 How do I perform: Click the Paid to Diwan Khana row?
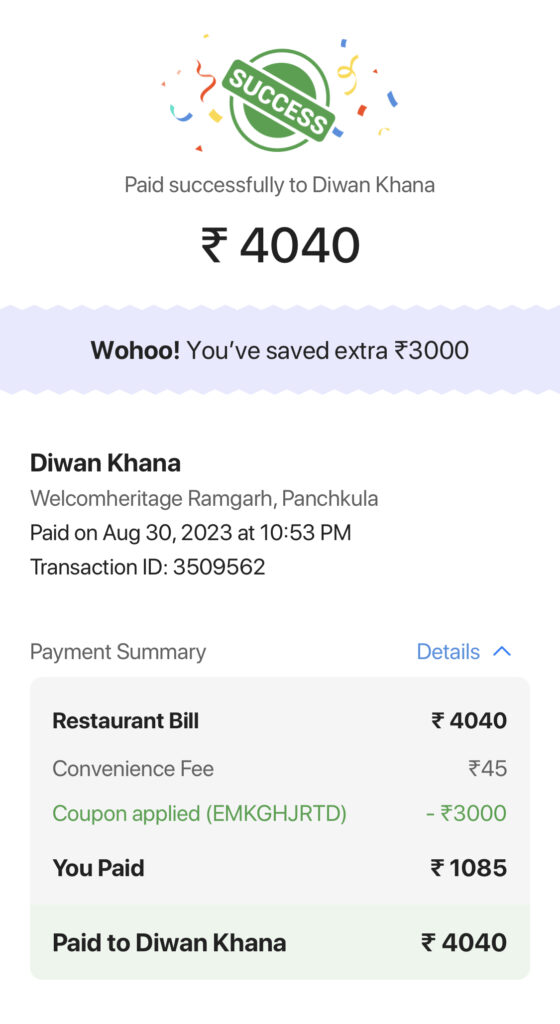(280, 942)
